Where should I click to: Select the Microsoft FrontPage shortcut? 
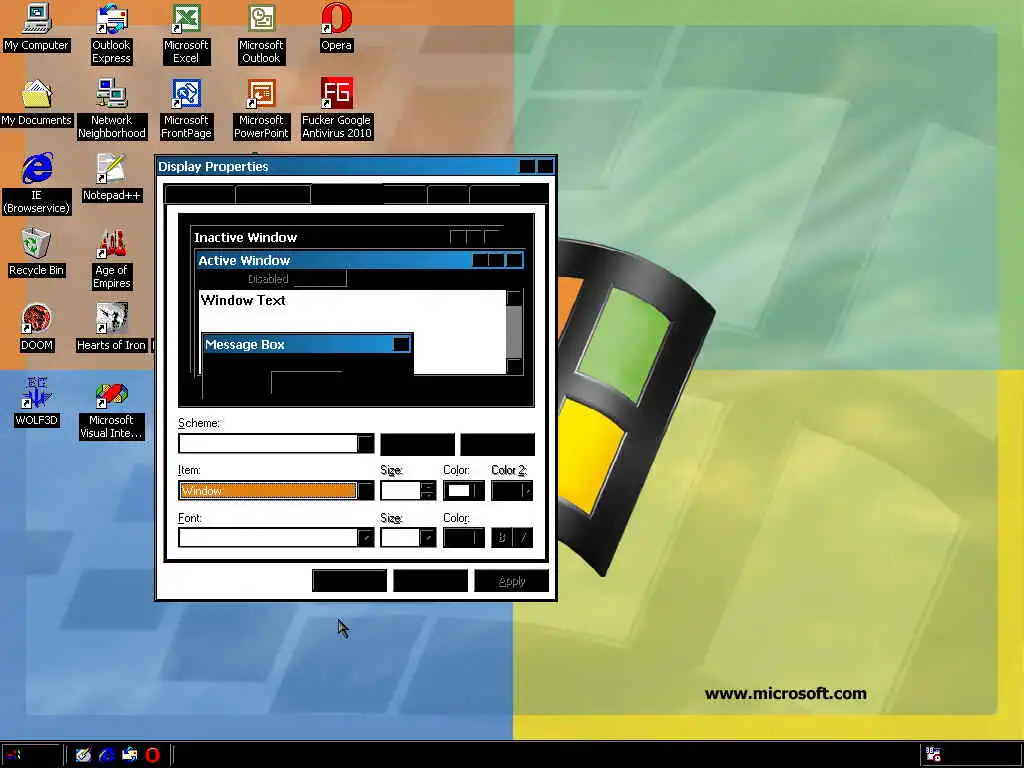186,109
